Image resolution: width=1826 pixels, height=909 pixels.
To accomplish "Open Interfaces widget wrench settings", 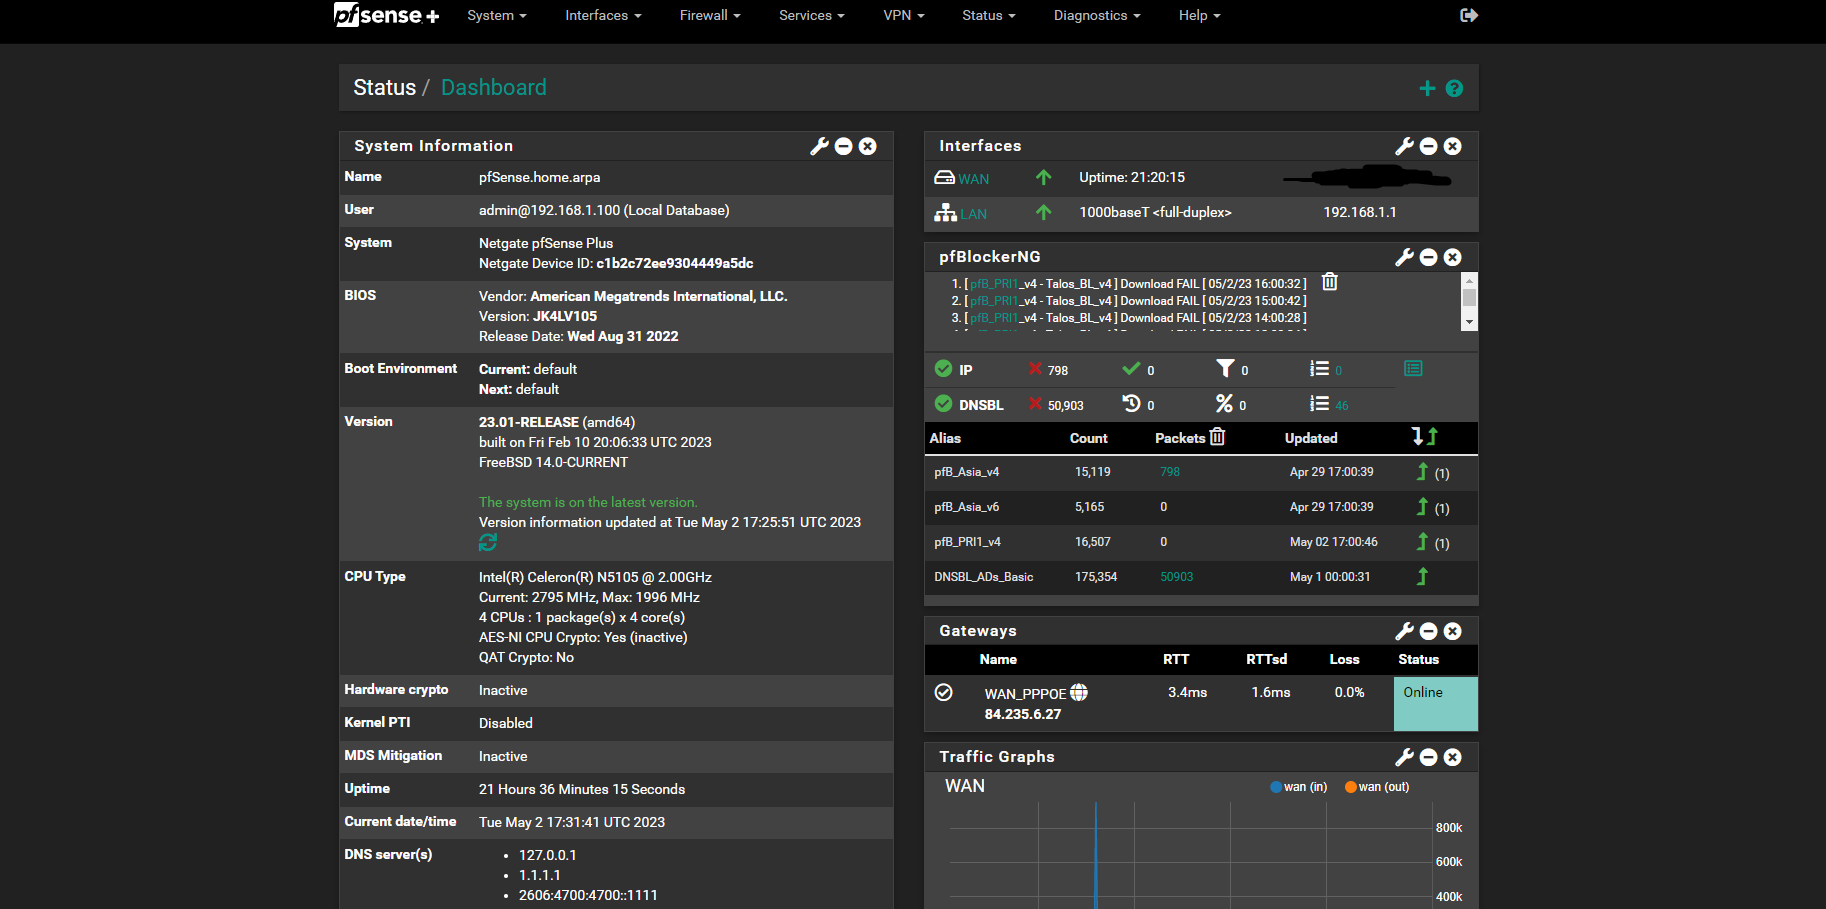I will point(1404,146).
